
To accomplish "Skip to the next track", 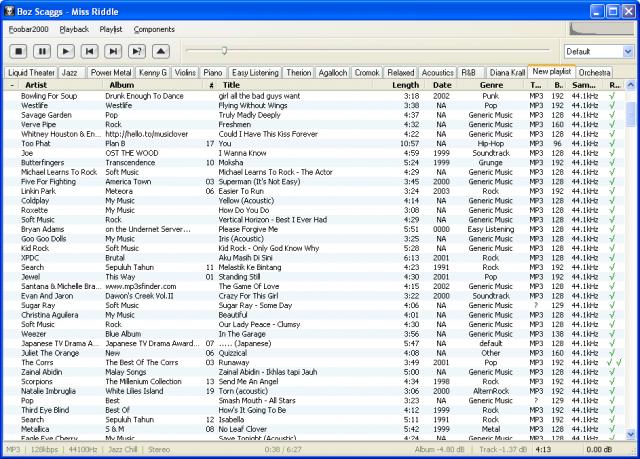I will point(114,50).
